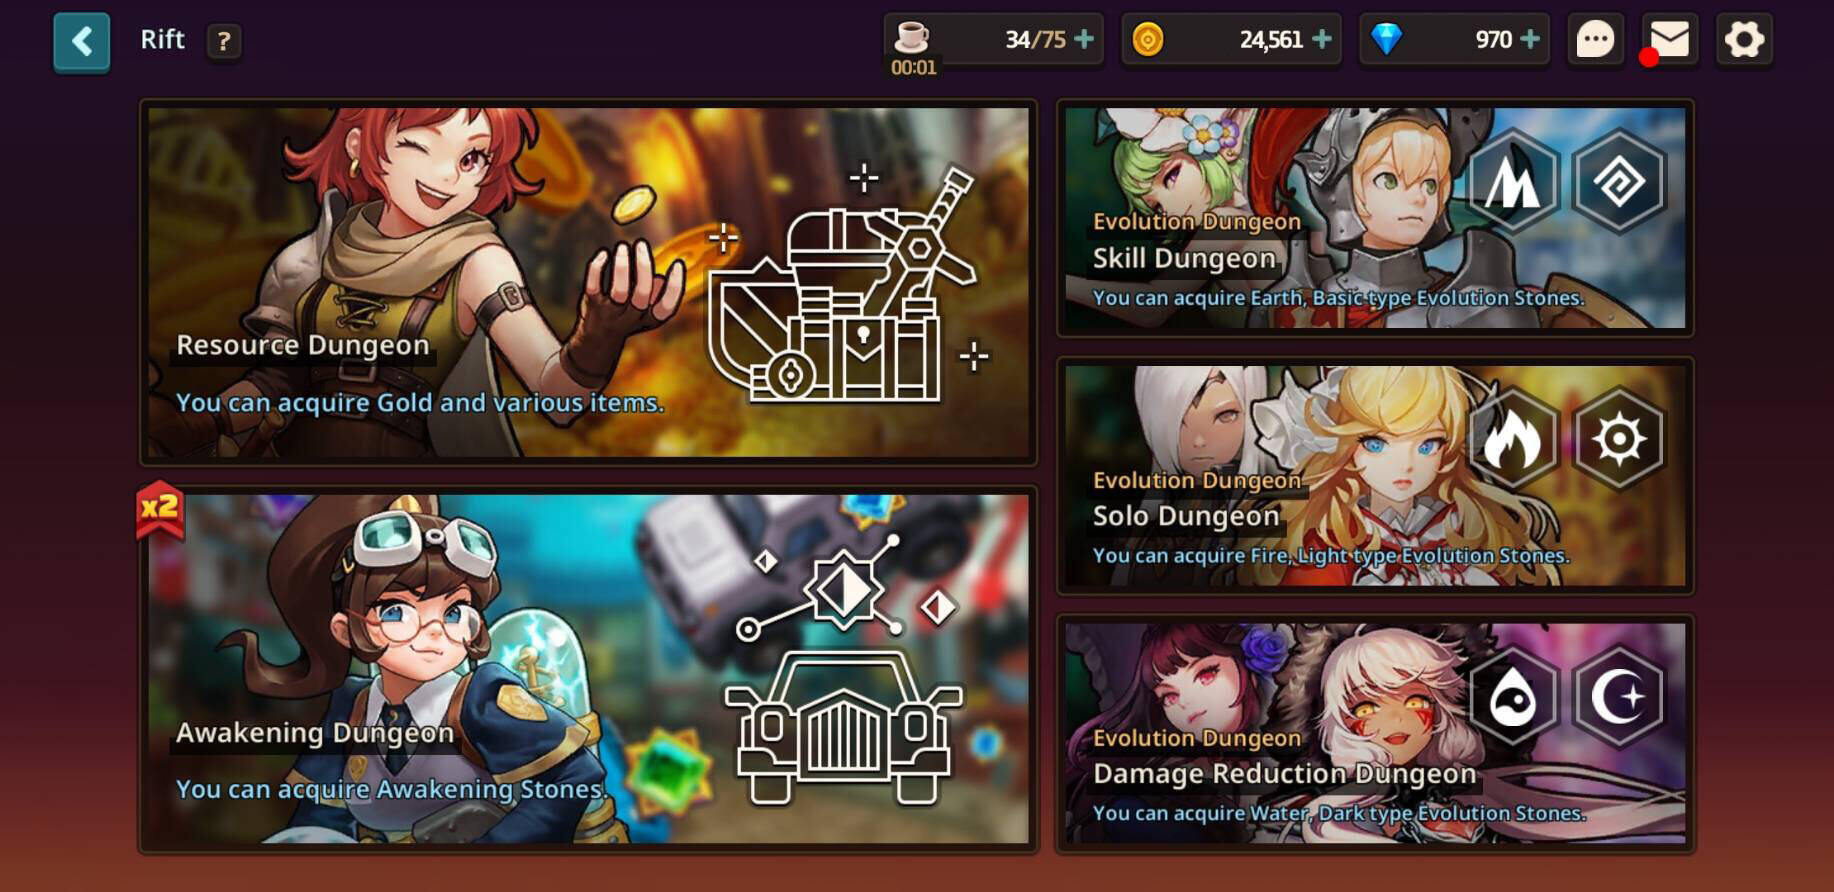Open the Damage Reduction Dungeon panel
This screenshot has width=1834, height=892.
1375,734
